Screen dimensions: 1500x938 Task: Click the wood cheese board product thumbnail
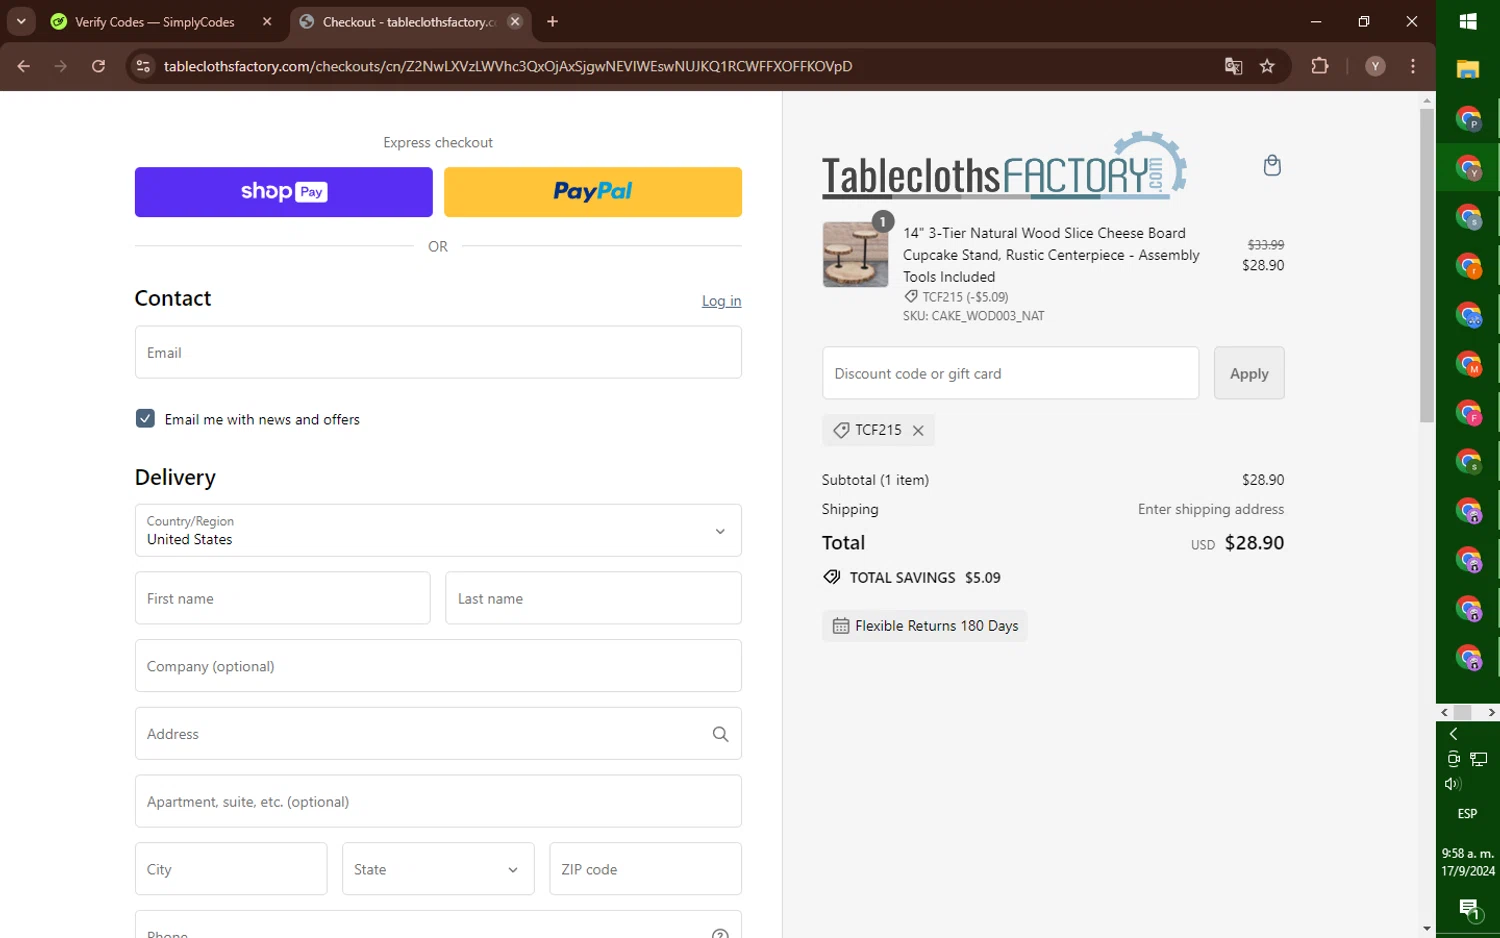(x=855, y=255)
